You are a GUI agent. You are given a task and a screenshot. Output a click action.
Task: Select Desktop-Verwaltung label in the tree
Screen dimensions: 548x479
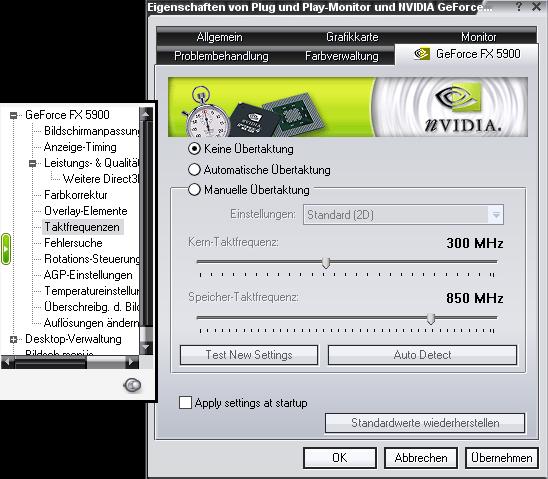tap(73, 339)
